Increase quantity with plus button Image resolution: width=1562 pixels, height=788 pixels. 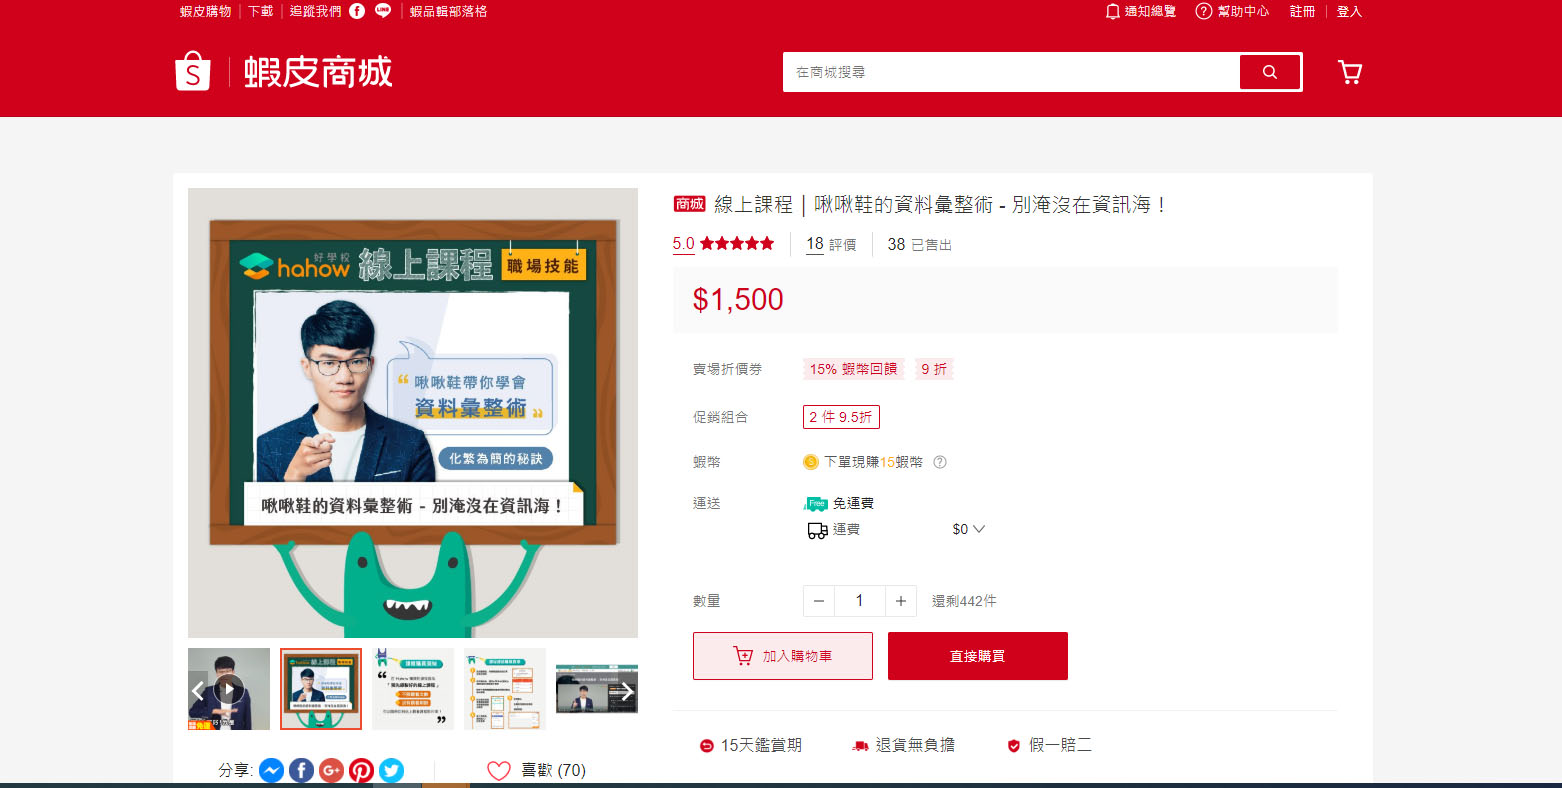pyautogui.click(x=900, y=601)
